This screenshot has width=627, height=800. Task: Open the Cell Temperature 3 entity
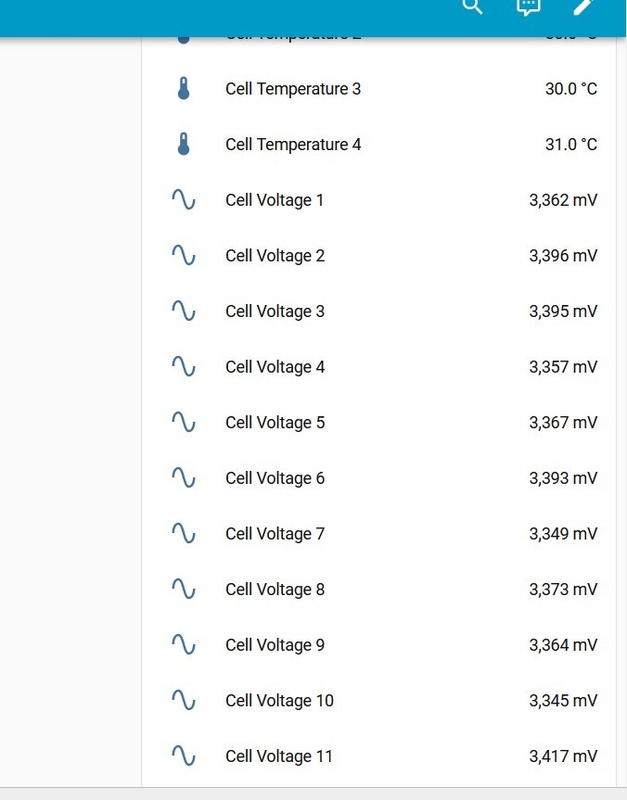point(293,89)
